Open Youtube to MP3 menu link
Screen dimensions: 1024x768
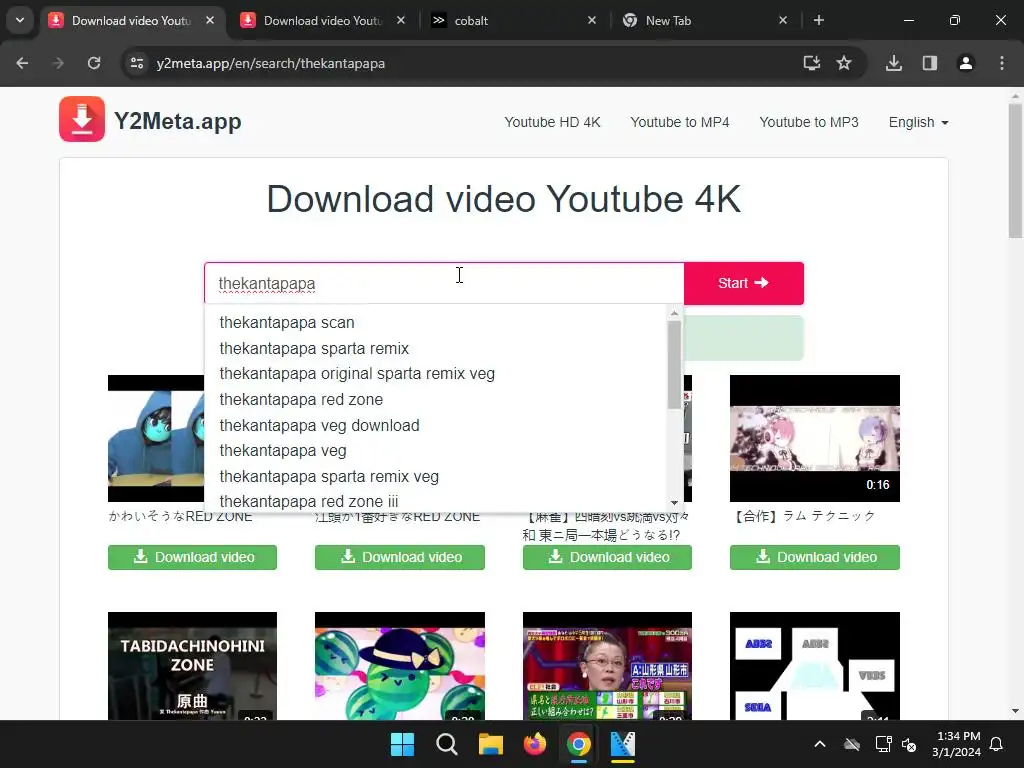pyautogui.click(x=808, y=122)
